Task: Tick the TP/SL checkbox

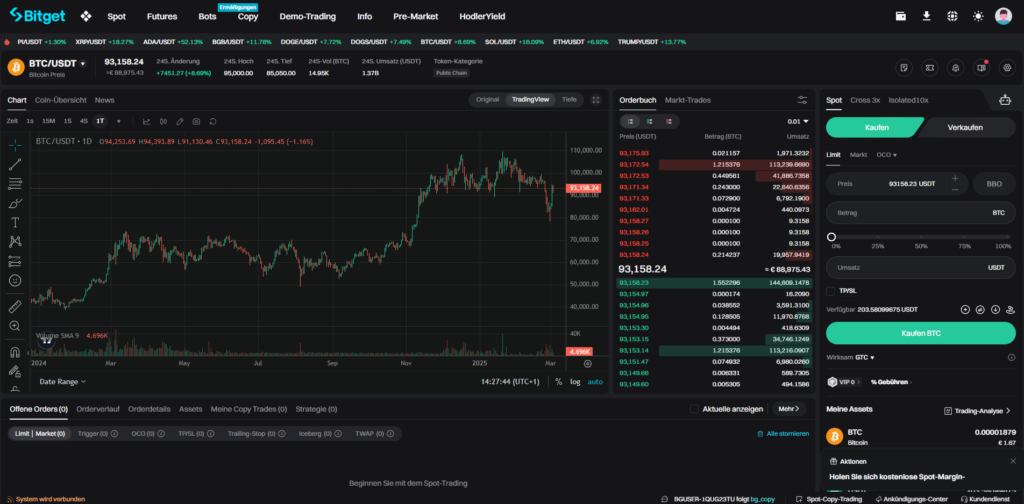Action: [831, 291]
